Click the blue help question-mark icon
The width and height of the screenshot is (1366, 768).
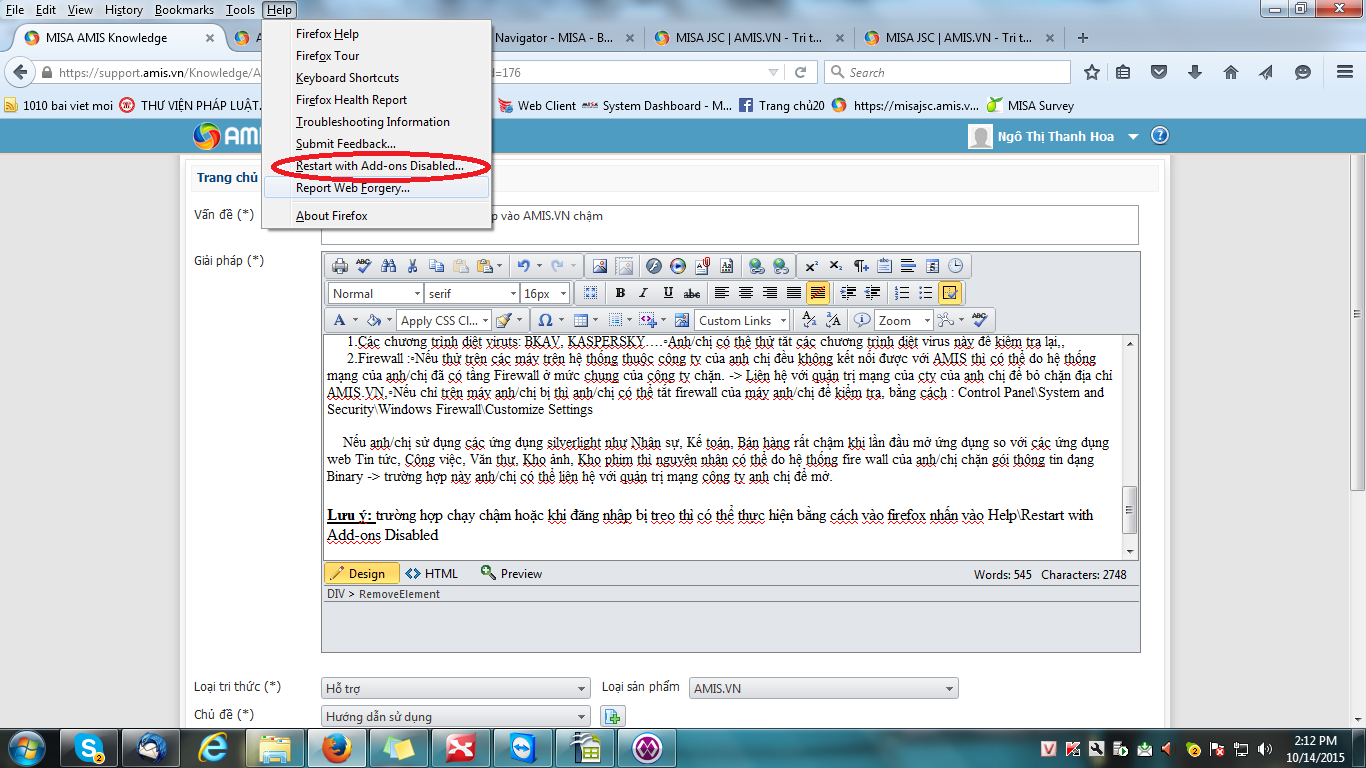(1159, 136)
